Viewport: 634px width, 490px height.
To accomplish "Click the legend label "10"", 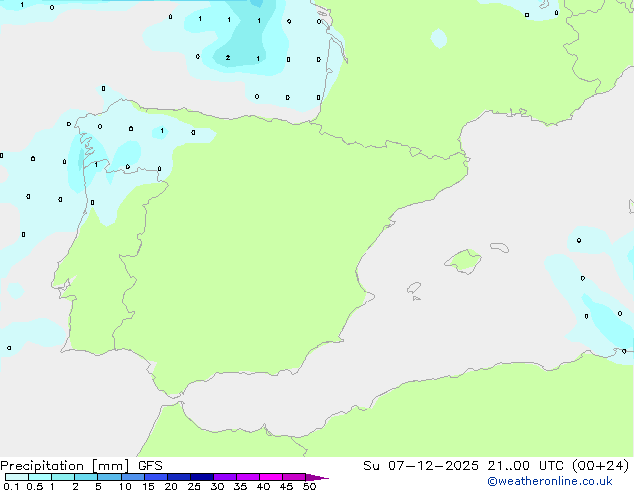I will (125, 486).
